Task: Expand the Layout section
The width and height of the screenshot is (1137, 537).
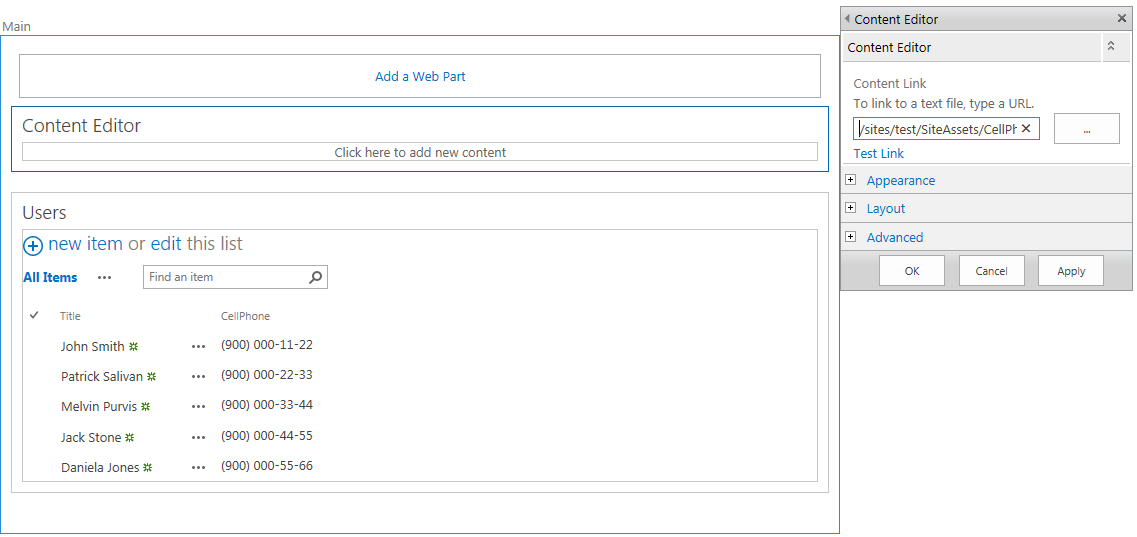Action: (851, 208)
